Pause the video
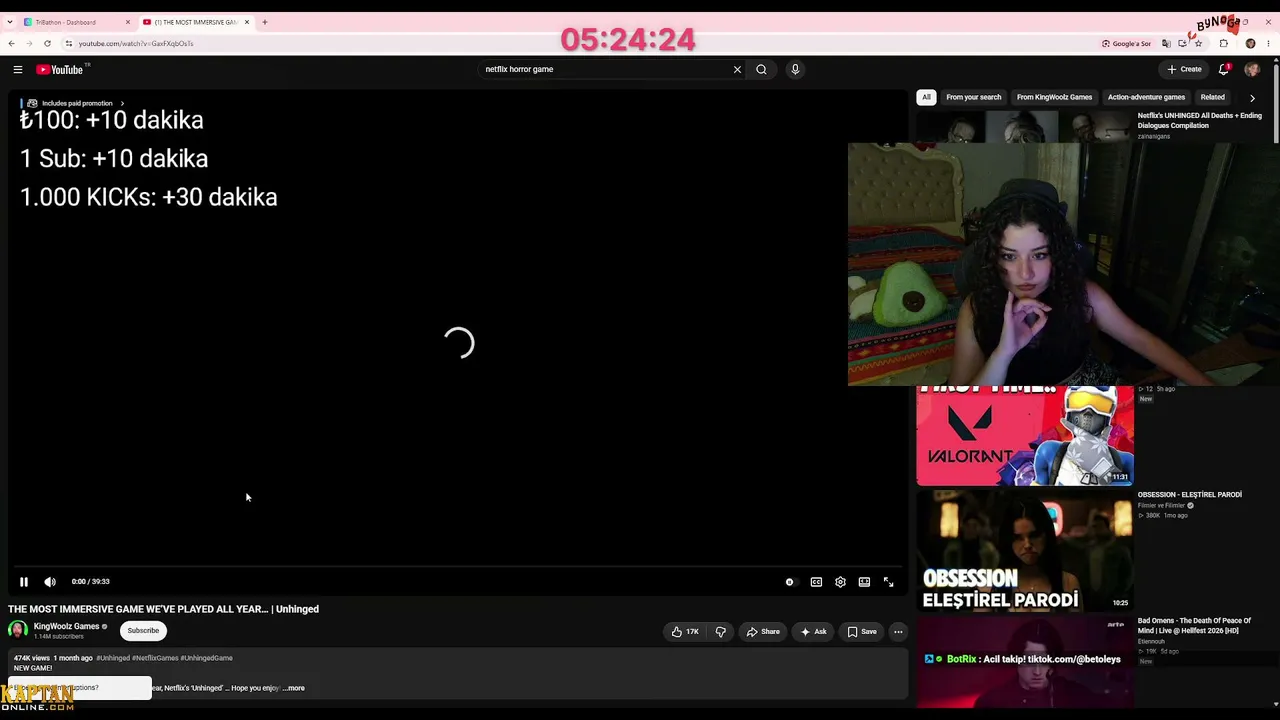Image resolution: width=1280 pixels, height=720 pixels. pyautogui.click(x=24, y=581)
